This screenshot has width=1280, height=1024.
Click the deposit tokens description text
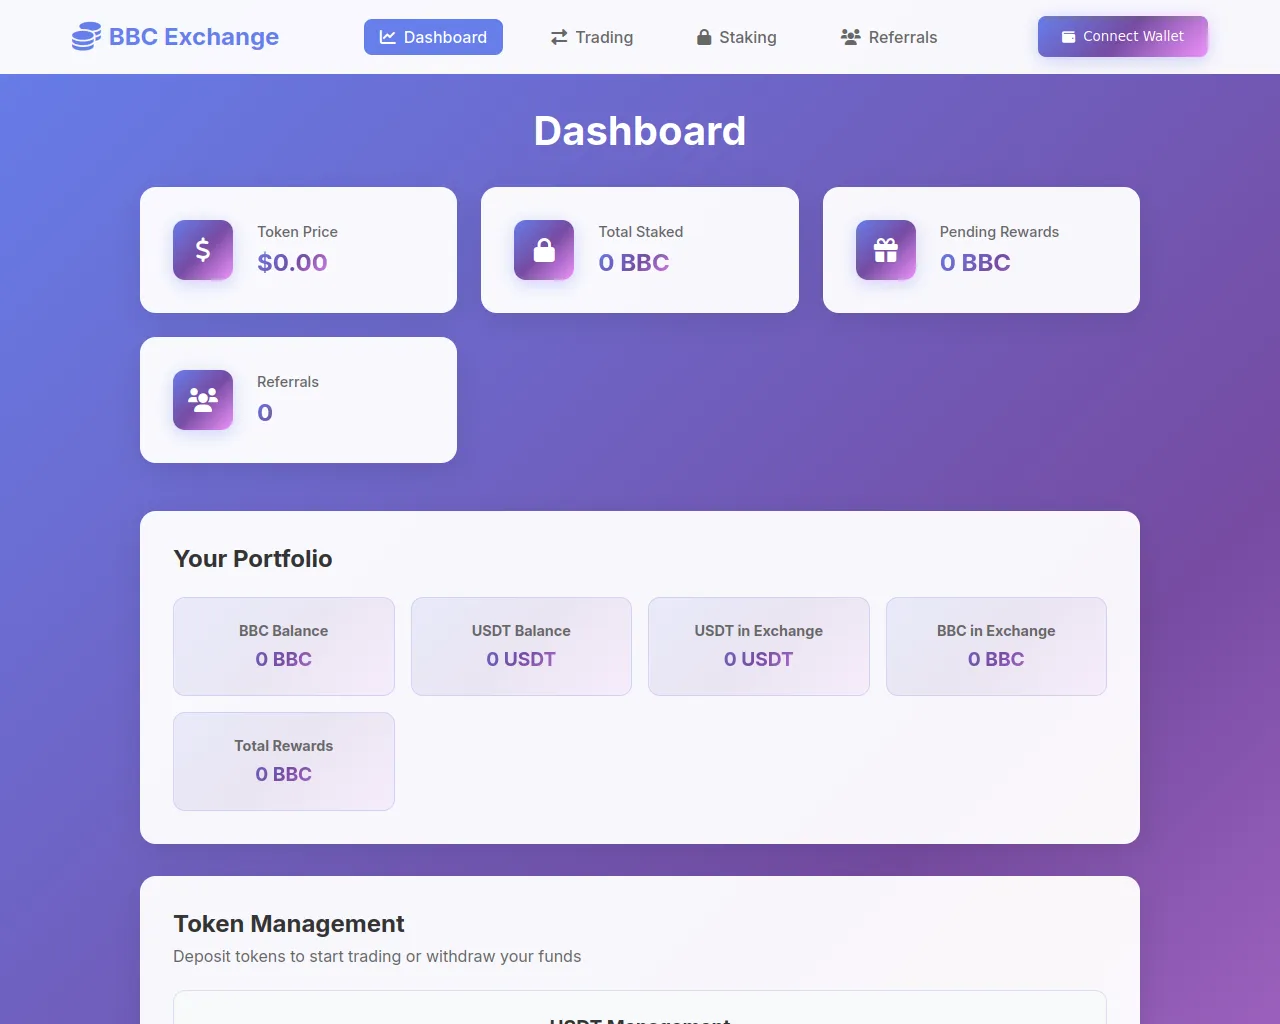(377, 956)
